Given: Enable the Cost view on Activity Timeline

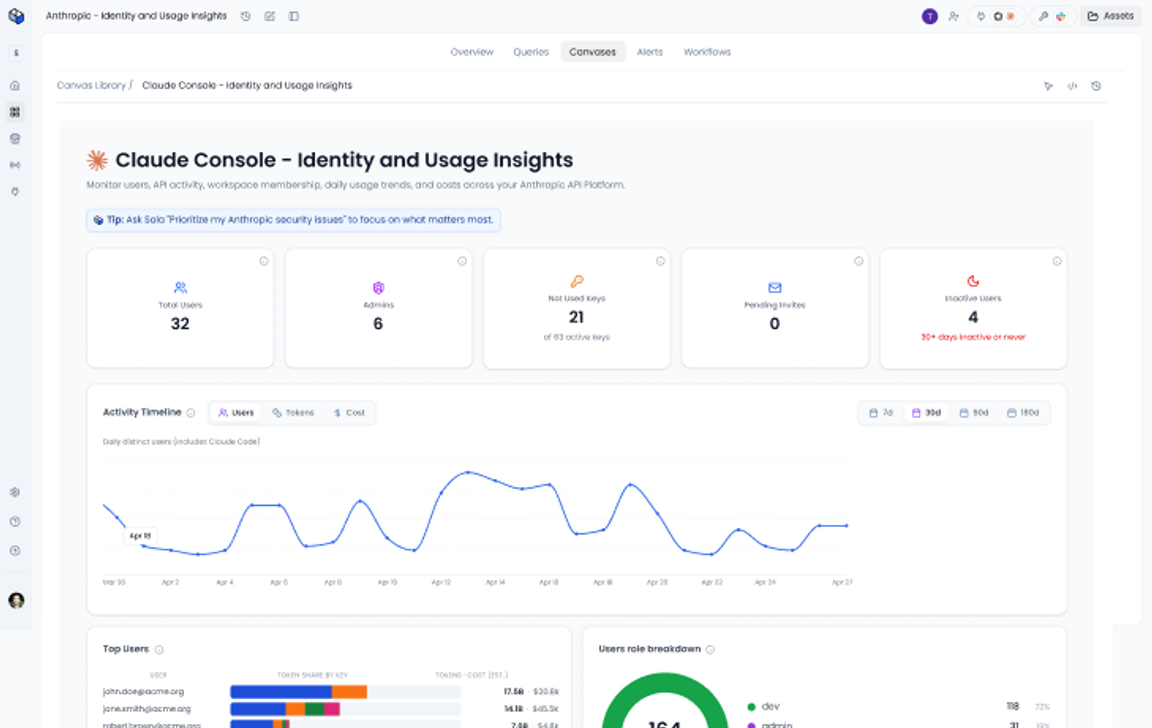Looking at the screenshot, I should pos(349,412).
